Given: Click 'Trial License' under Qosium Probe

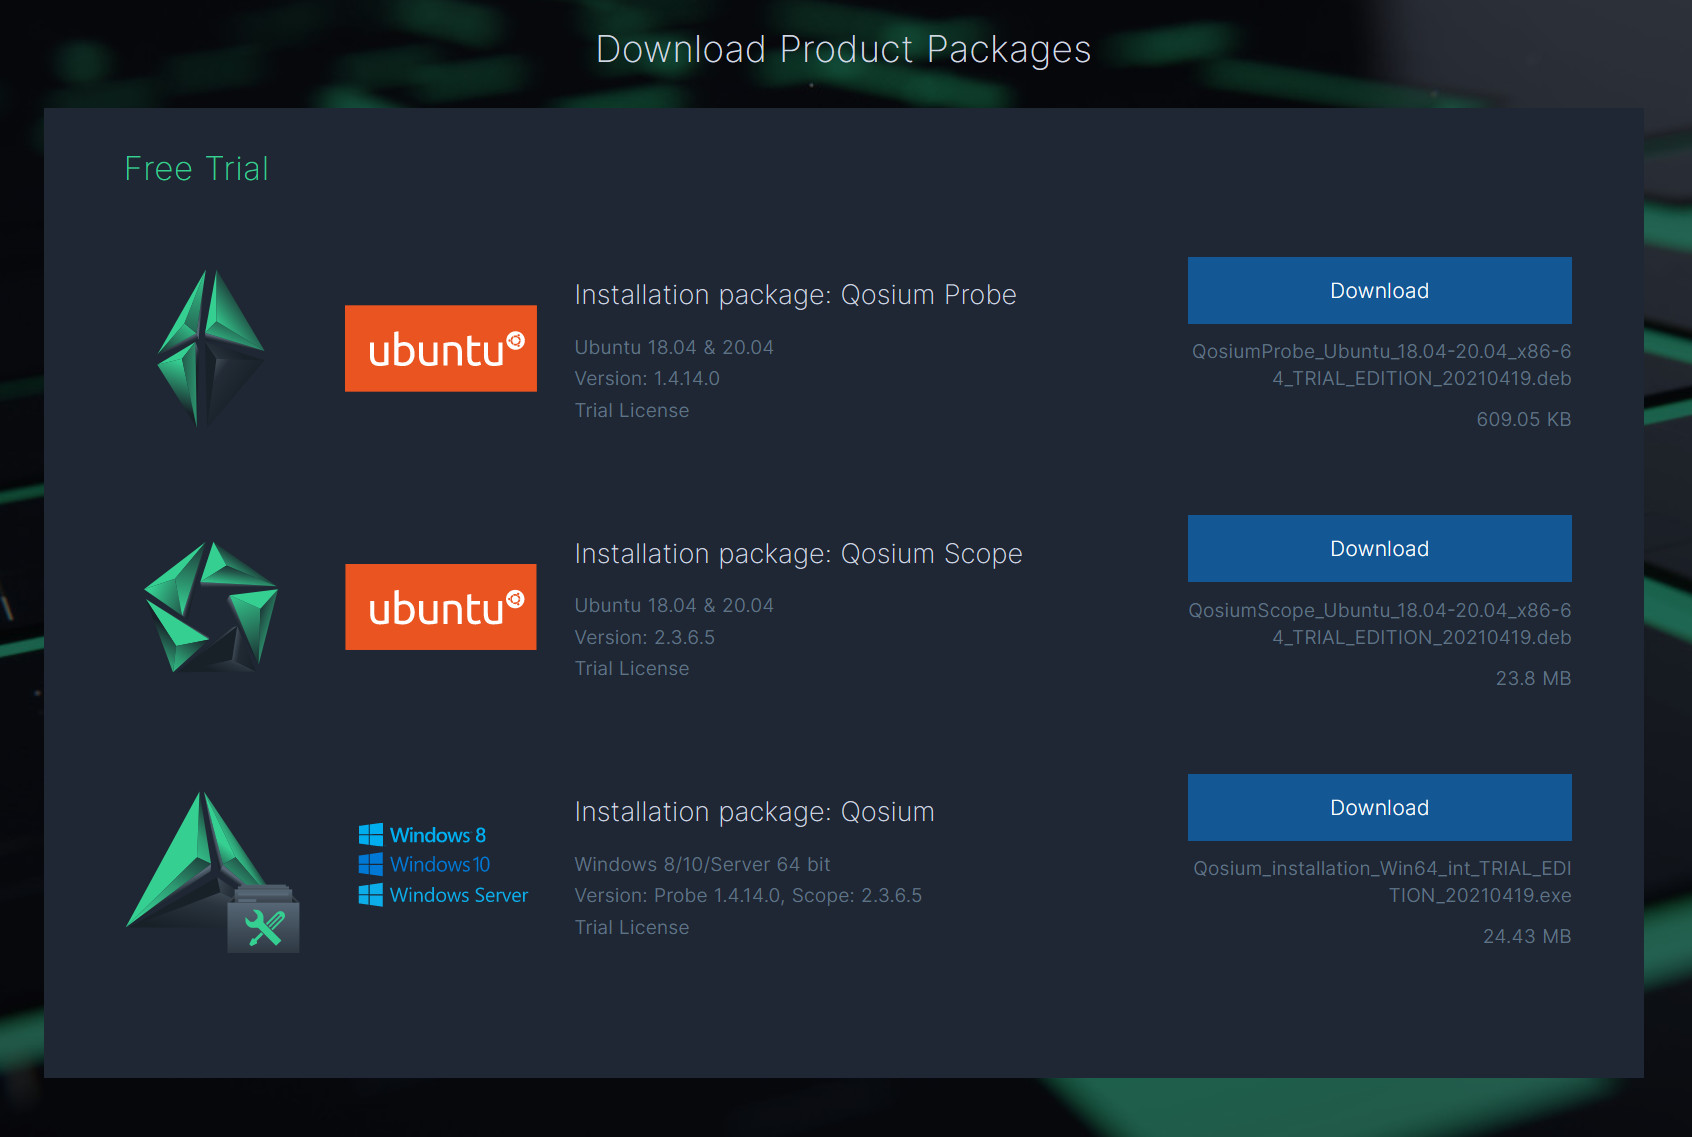Looking at the screenshot, I should pos(632,410).
